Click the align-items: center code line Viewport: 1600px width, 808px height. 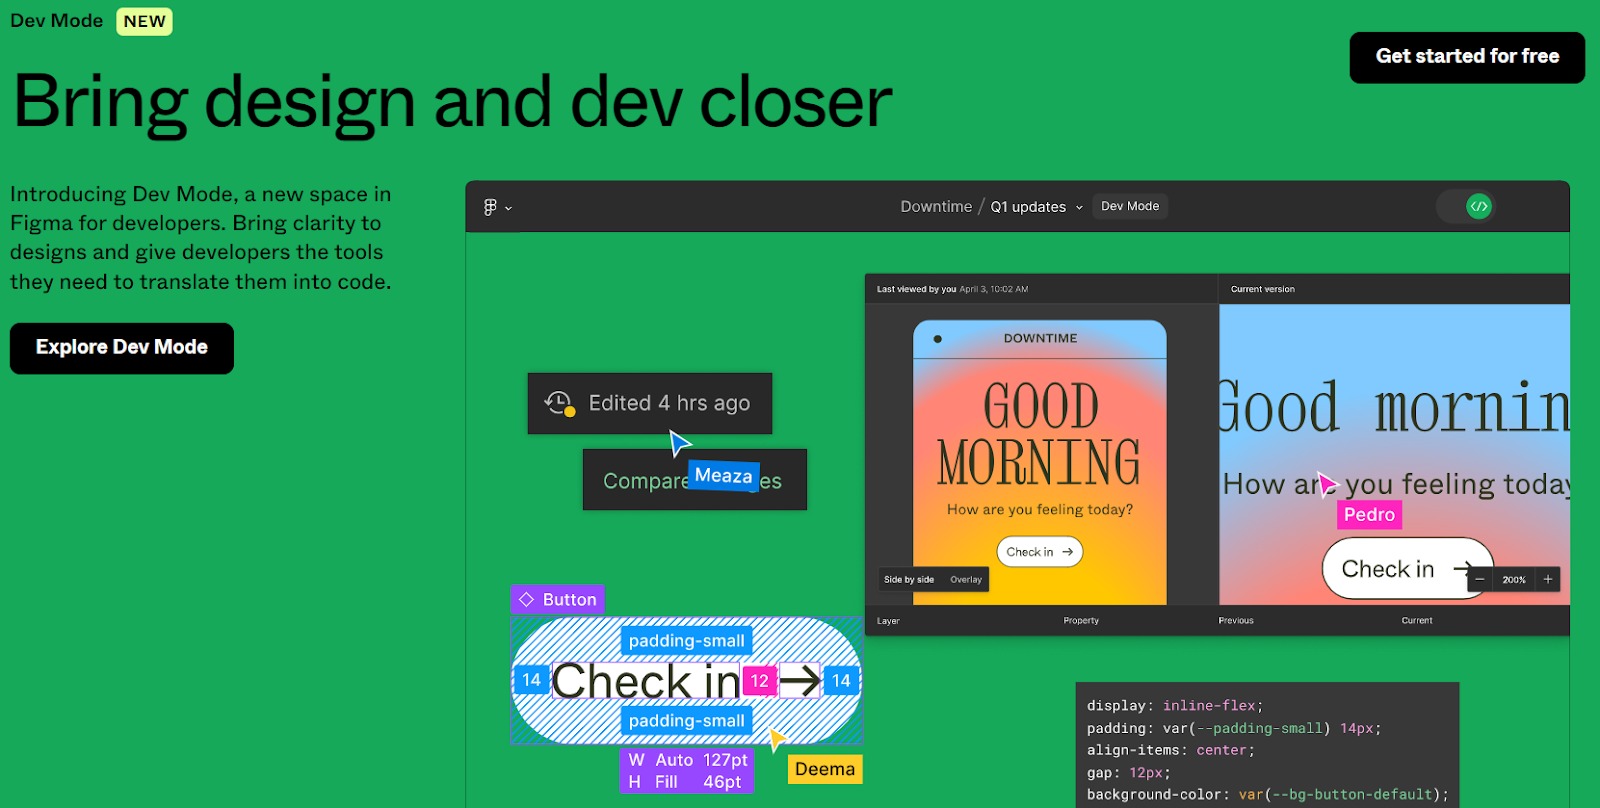(1170, 750)
